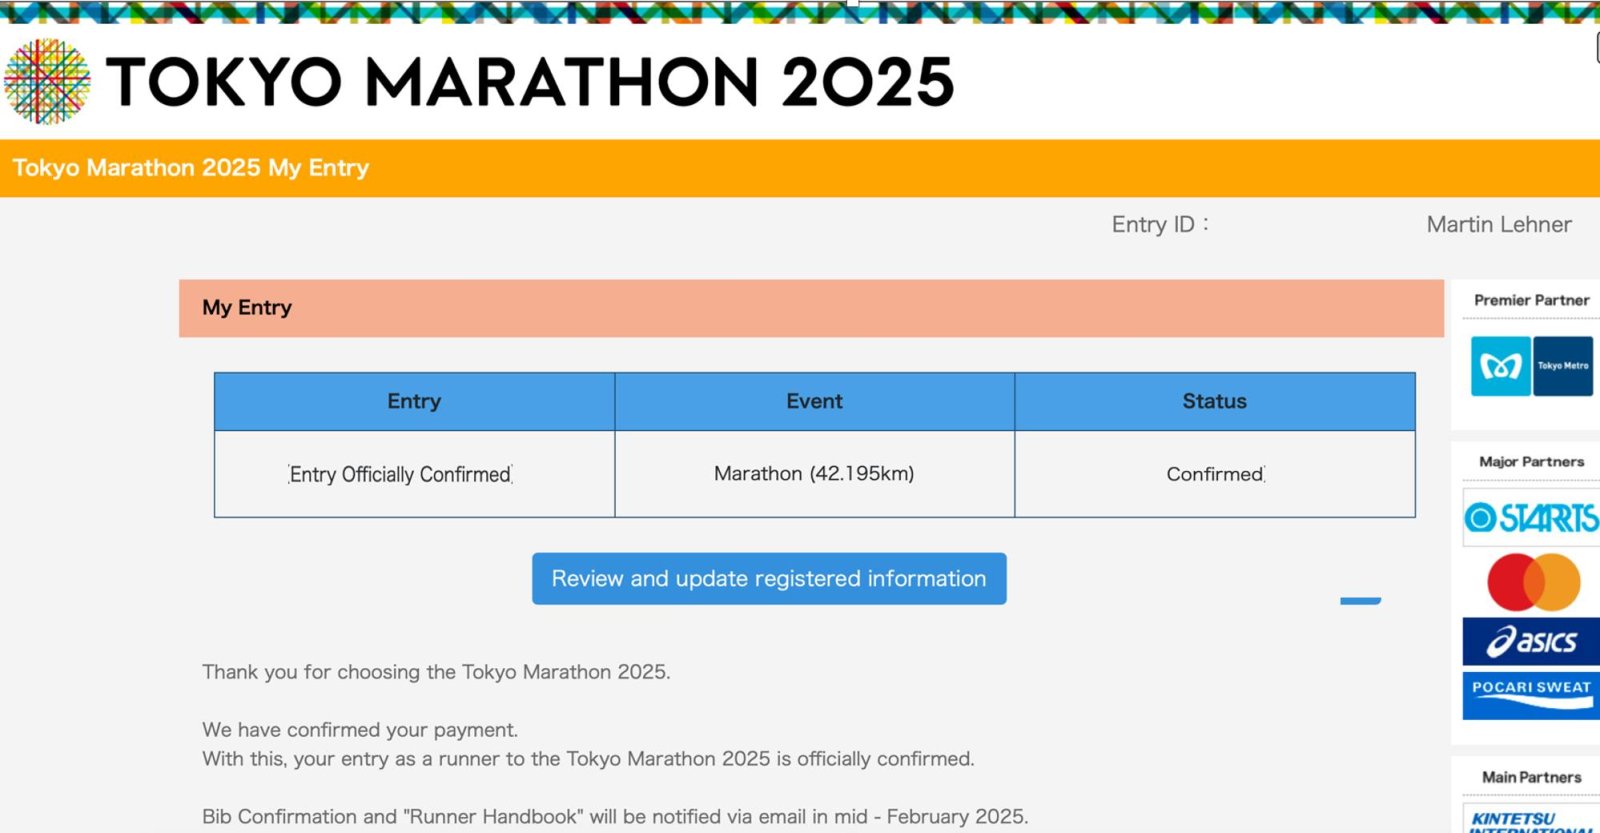
Task: Click the Pocari Sweat sponsor logo
Action: (1531, 695)
